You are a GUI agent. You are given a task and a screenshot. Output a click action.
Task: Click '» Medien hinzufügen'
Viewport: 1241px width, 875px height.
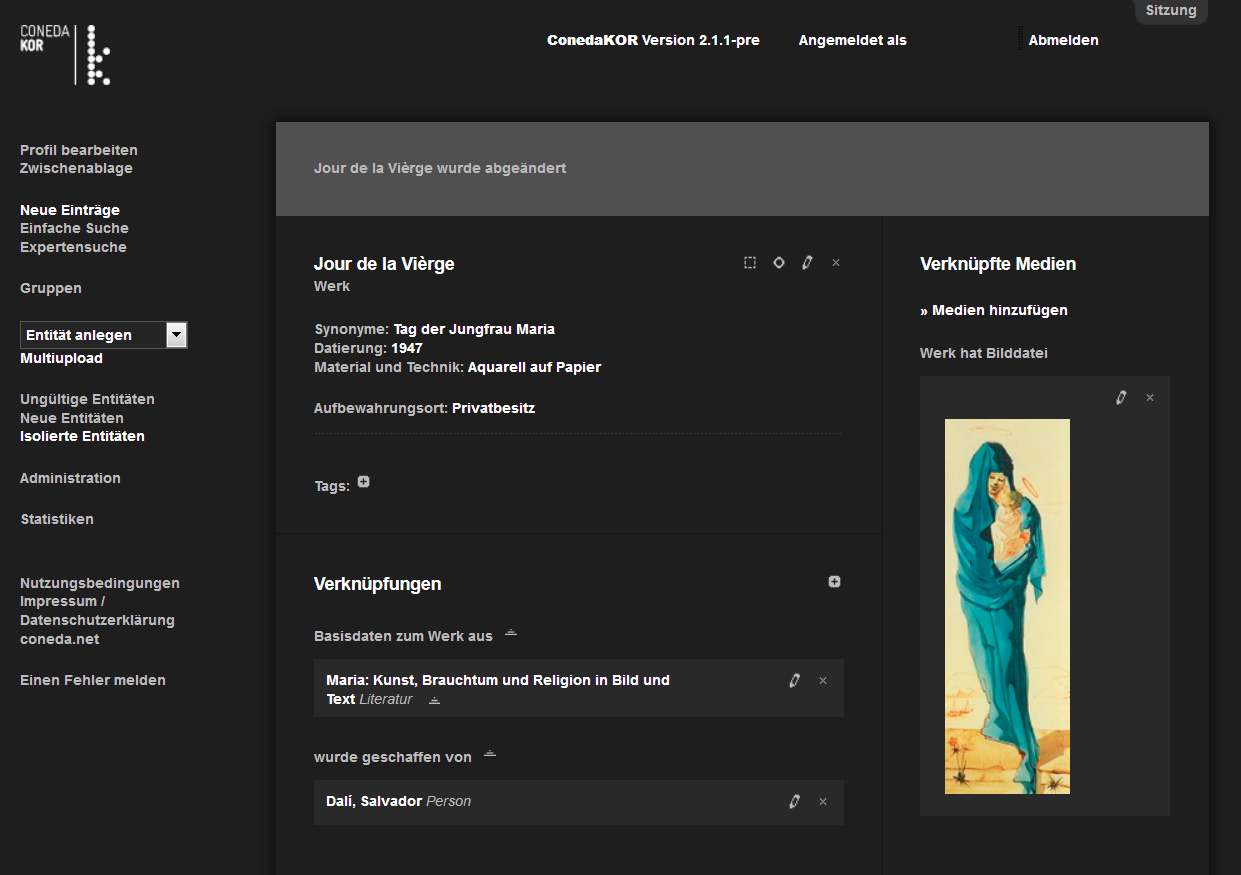coord(994,310)
